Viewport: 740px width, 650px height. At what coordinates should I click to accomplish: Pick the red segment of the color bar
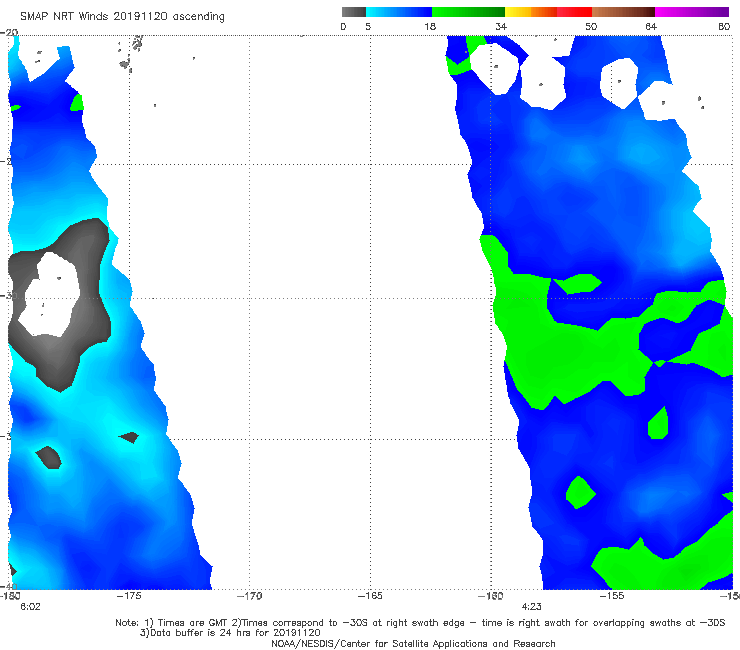click(x=574, y=12)
